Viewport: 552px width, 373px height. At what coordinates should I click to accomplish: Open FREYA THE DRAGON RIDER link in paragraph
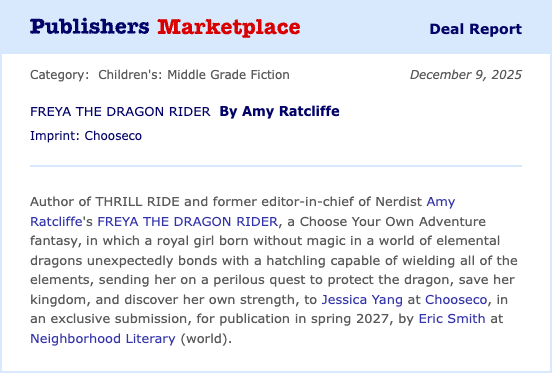188,221
